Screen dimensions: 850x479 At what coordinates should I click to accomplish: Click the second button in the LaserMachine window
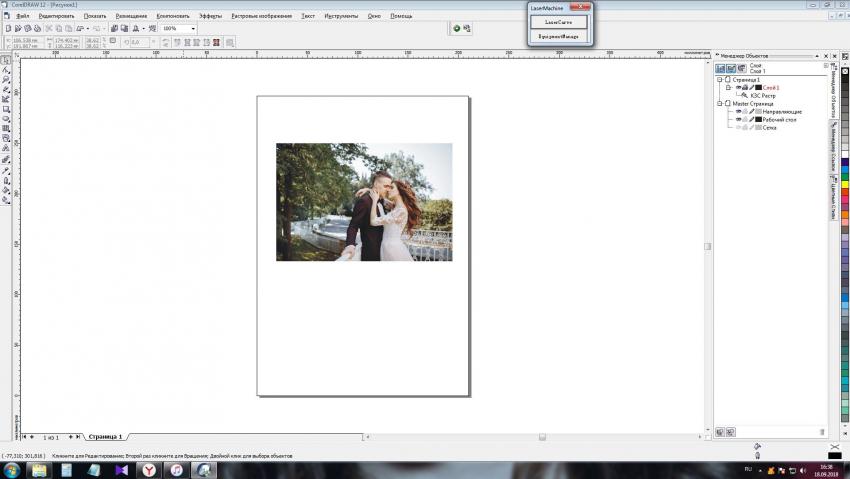[559, 36]
